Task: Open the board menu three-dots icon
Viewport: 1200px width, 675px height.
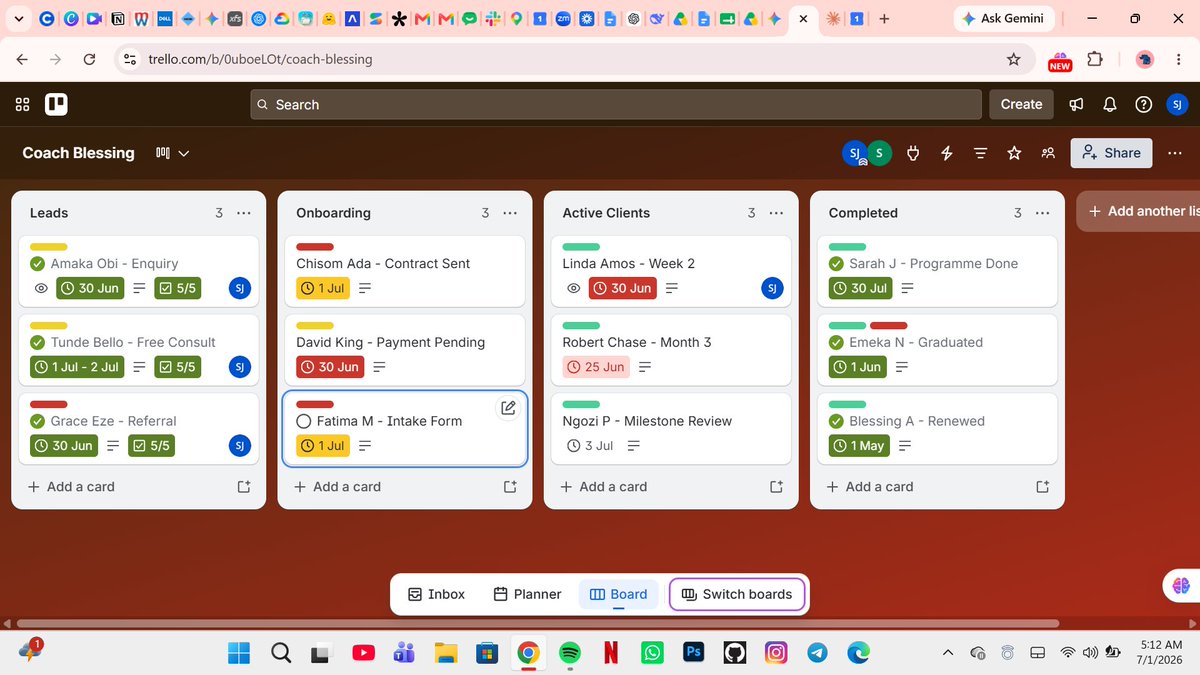Action: (x=1174, y=153)
